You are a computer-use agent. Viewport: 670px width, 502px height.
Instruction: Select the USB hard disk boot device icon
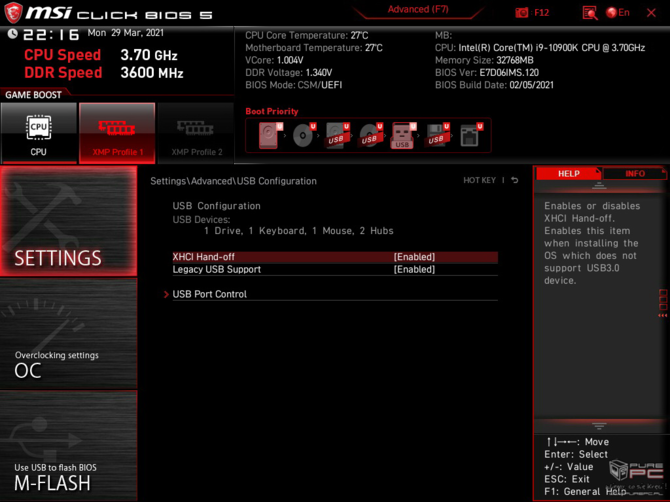click(337, 135)
